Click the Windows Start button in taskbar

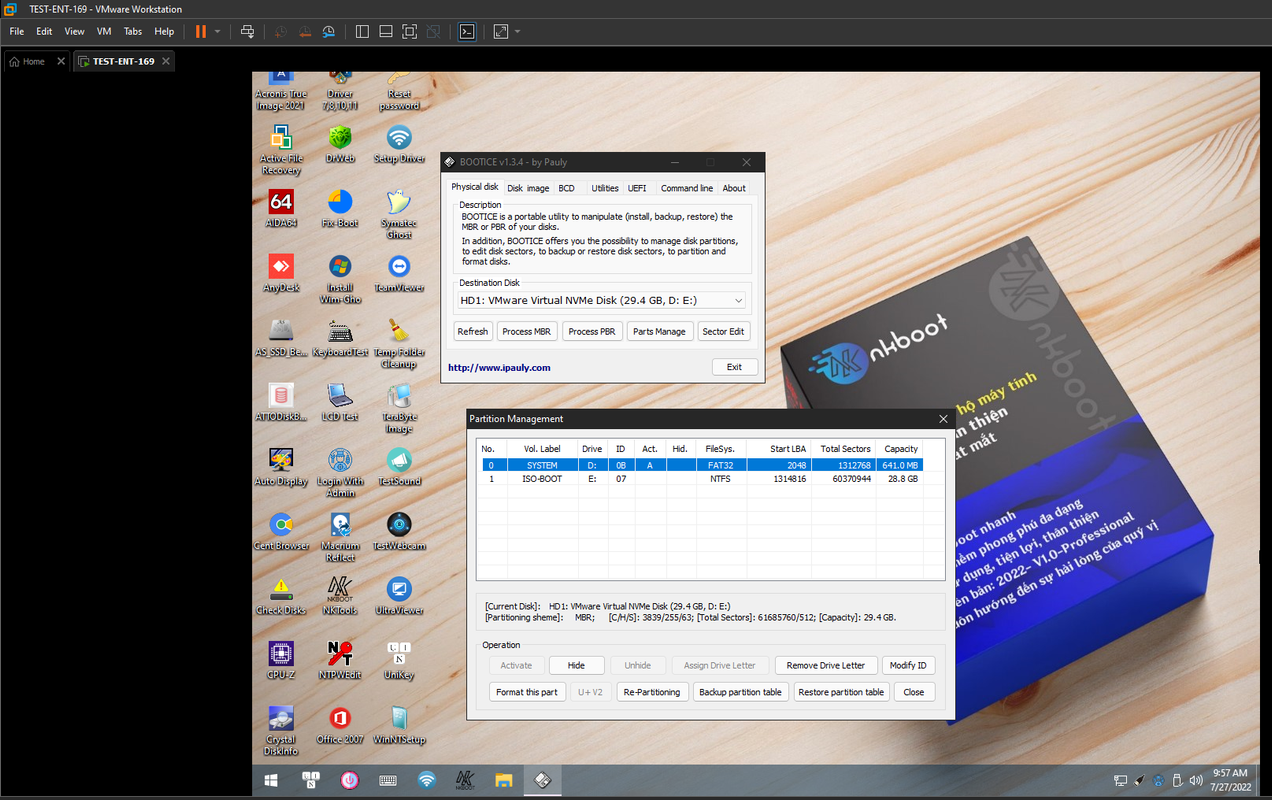click(x=271, y=780)
